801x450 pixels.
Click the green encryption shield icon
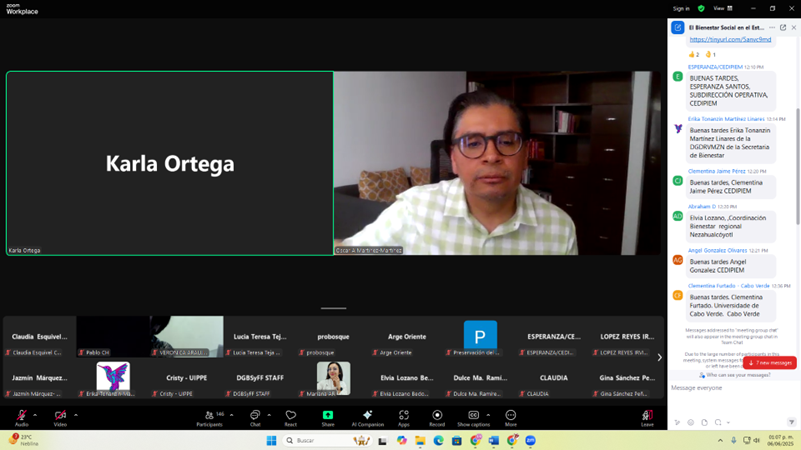coord(701,8)
